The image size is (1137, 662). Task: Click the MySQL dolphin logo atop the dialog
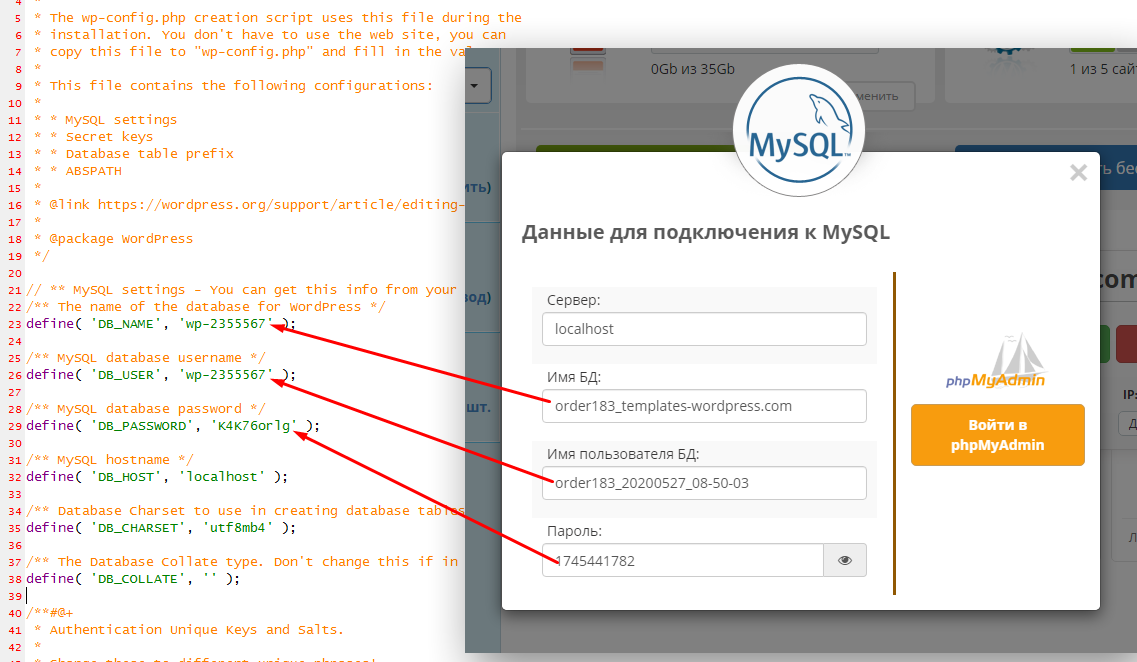point(798,131)
